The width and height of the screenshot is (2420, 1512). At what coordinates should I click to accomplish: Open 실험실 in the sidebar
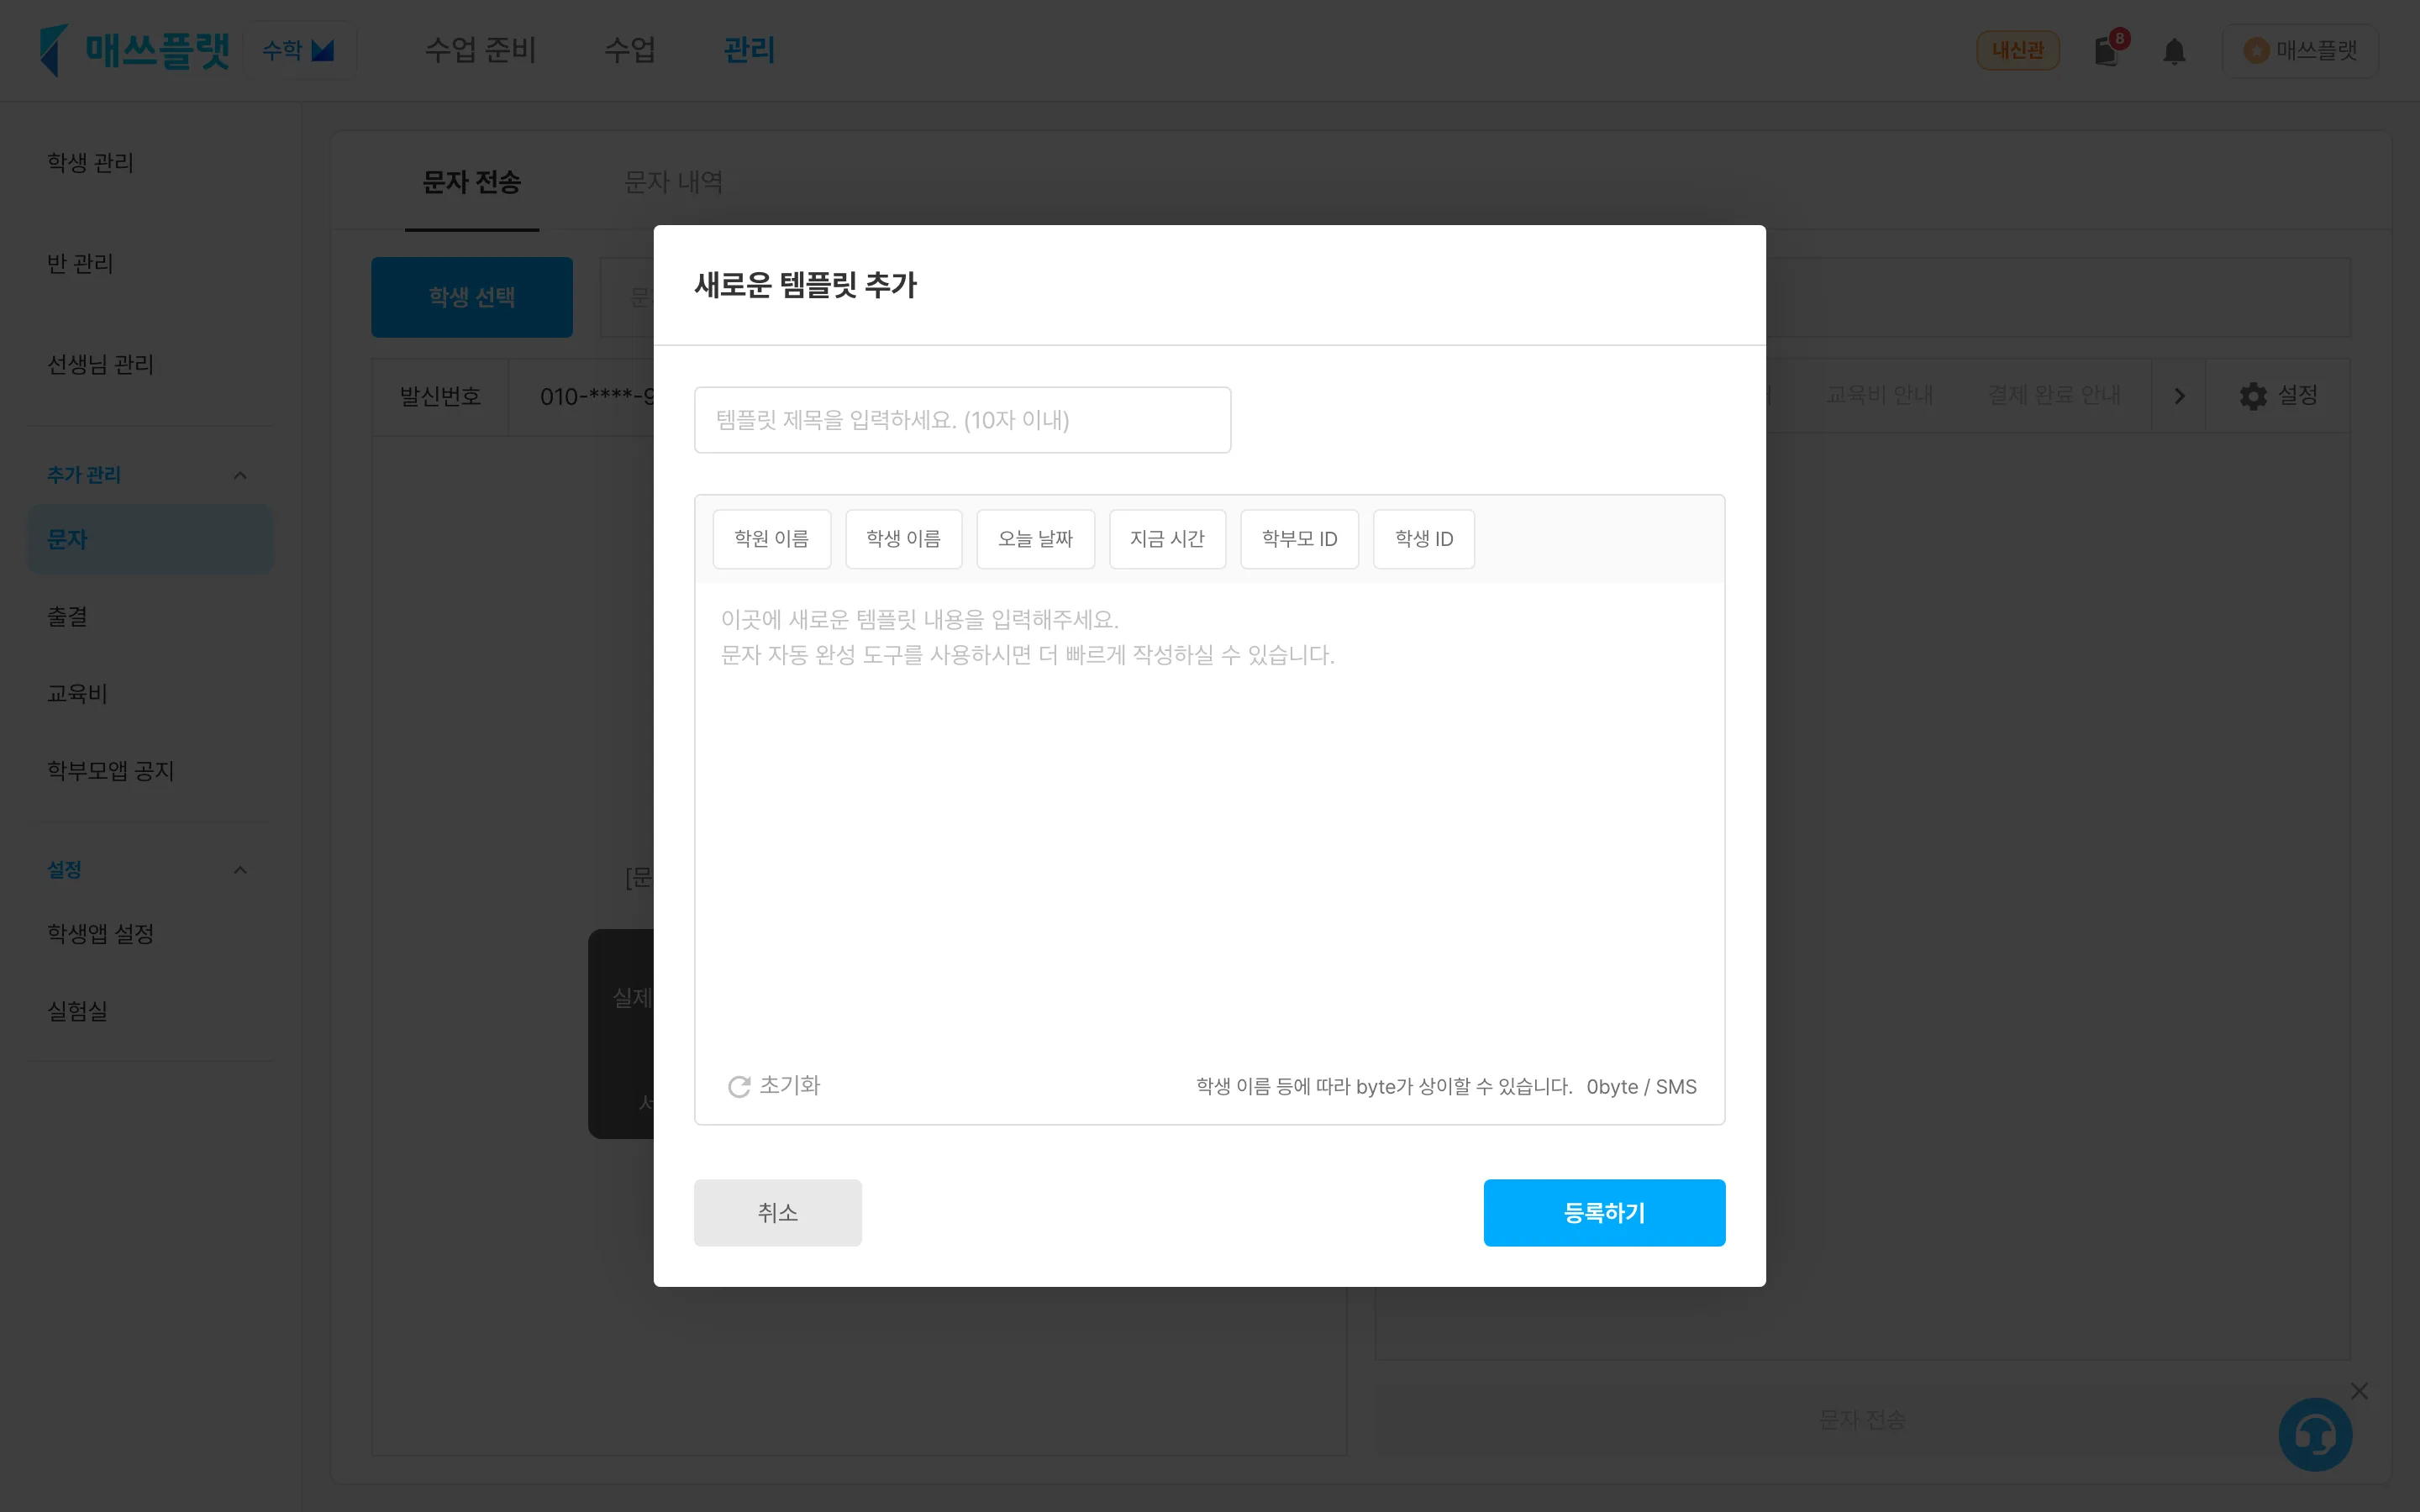(x=77, y=1011)
